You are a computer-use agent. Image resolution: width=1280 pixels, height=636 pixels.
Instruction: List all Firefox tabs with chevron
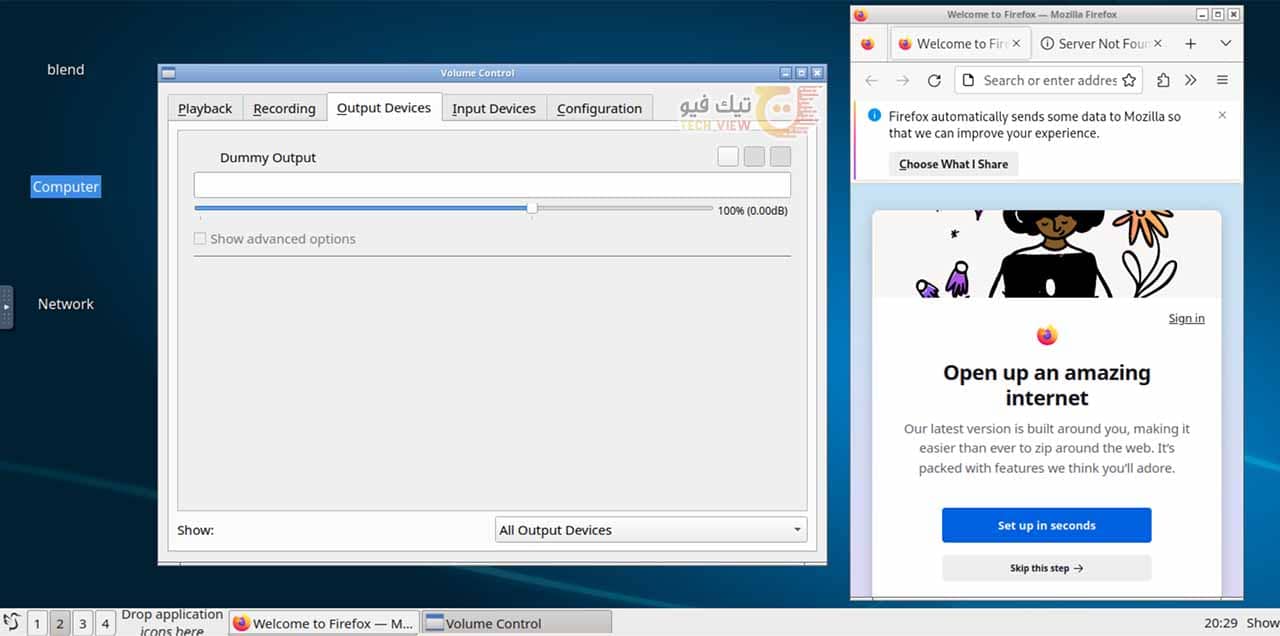point(1225,44)
